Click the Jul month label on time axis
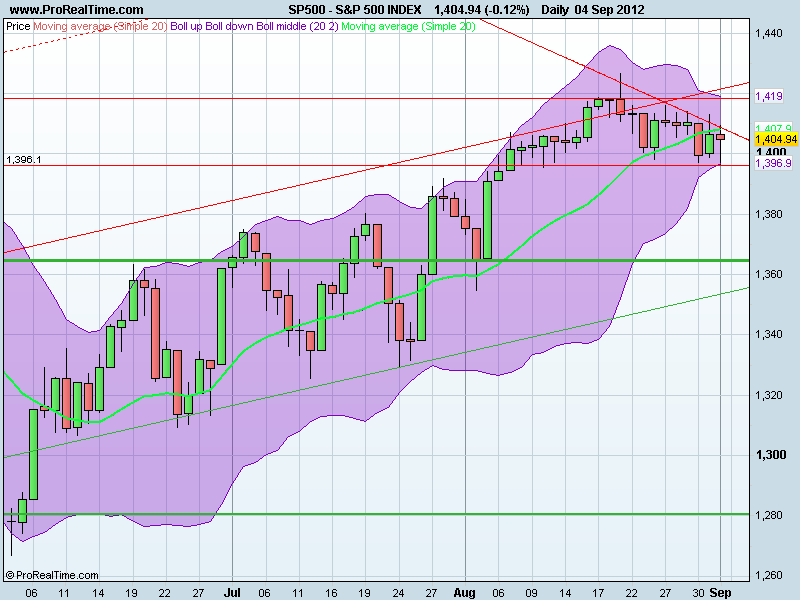Image resolution: width=800 pixels, height=600 pixels. pyautogui.click(x=232, y=593)
